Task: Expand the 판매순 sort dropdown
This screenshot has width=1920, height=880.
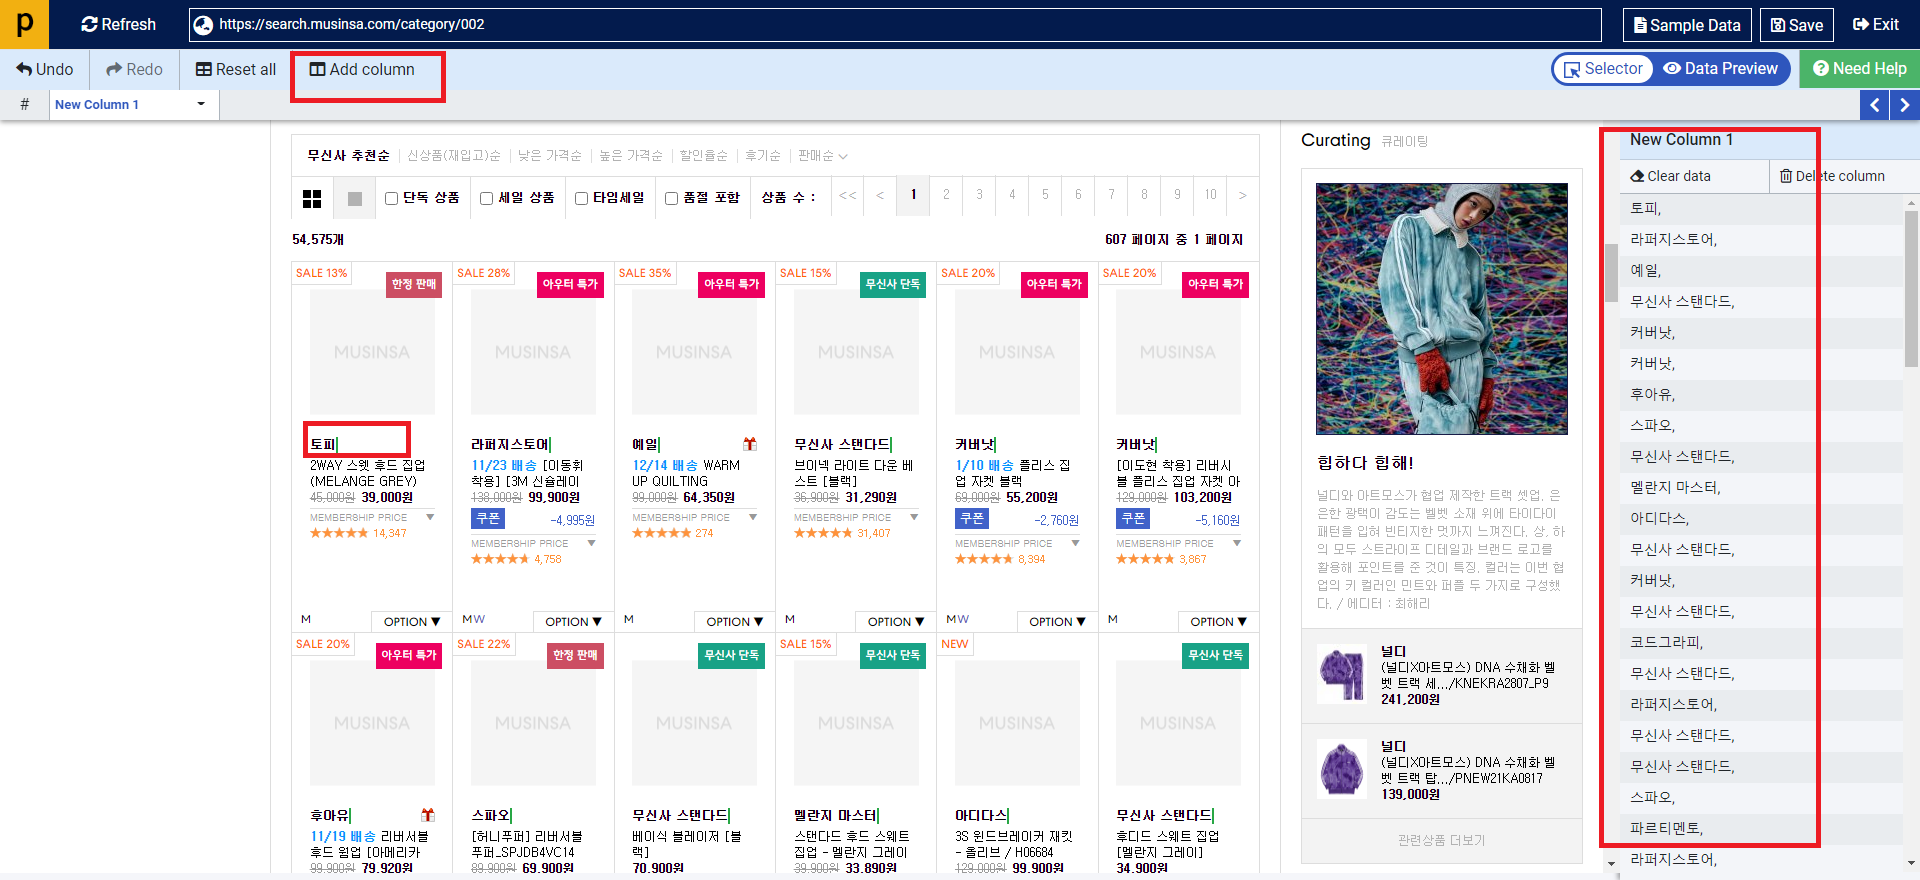Action: click(822, 156)
